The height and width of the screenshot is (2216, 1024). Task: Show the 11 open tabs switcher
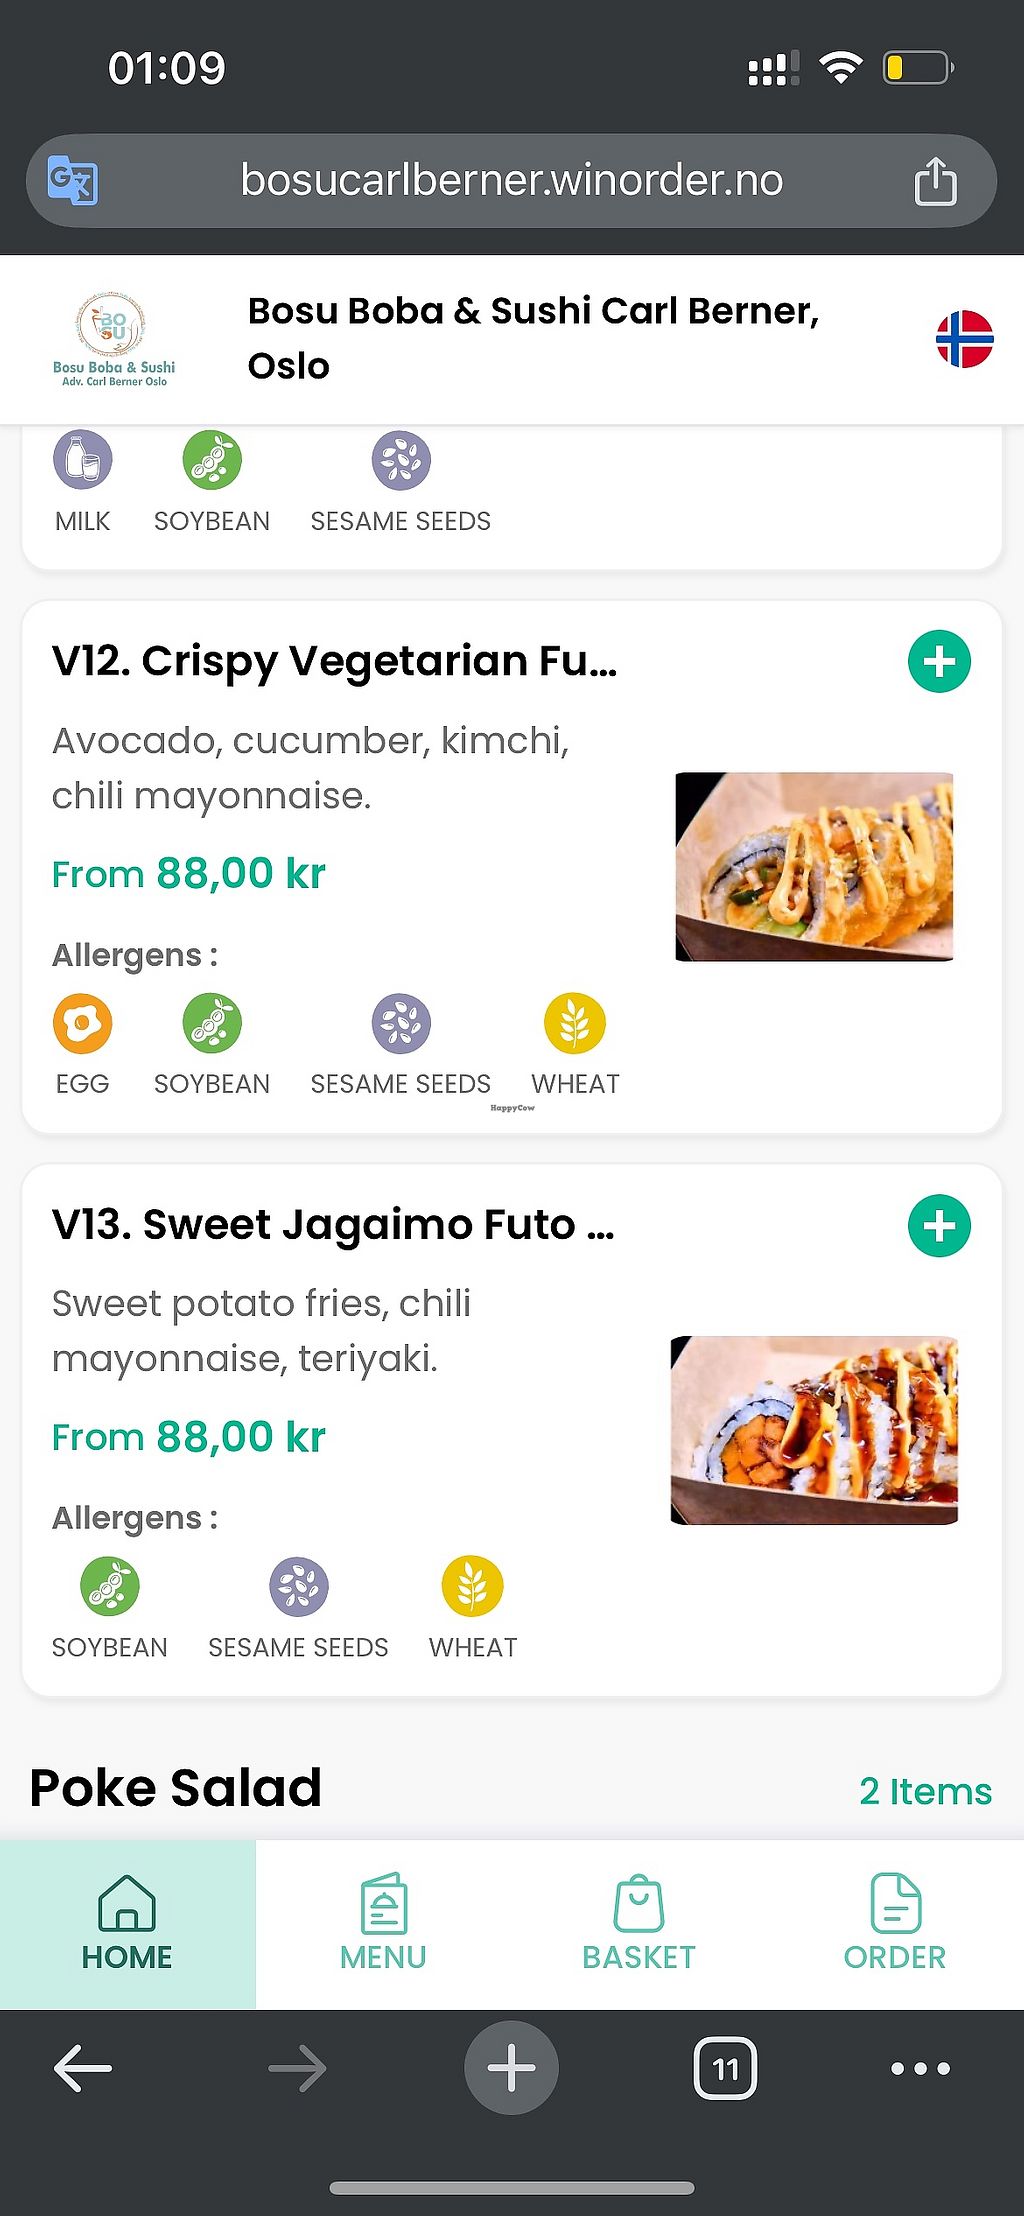point(725,2068)
